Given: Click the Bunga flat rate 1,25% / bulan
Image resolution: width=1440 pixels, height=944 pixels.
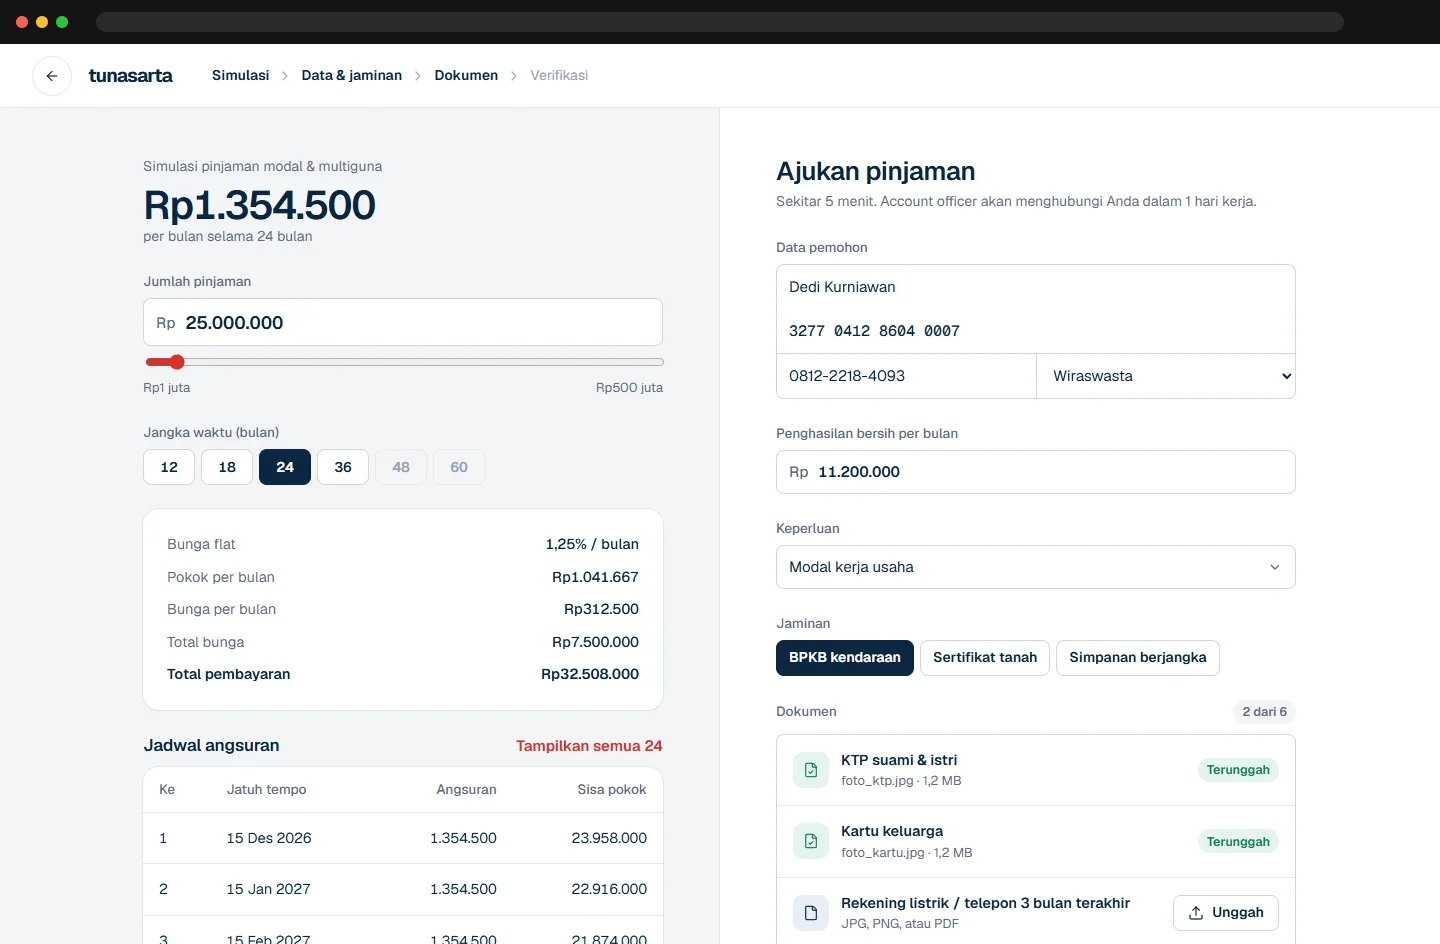Looking at the screenshot, I should (592, 544).
